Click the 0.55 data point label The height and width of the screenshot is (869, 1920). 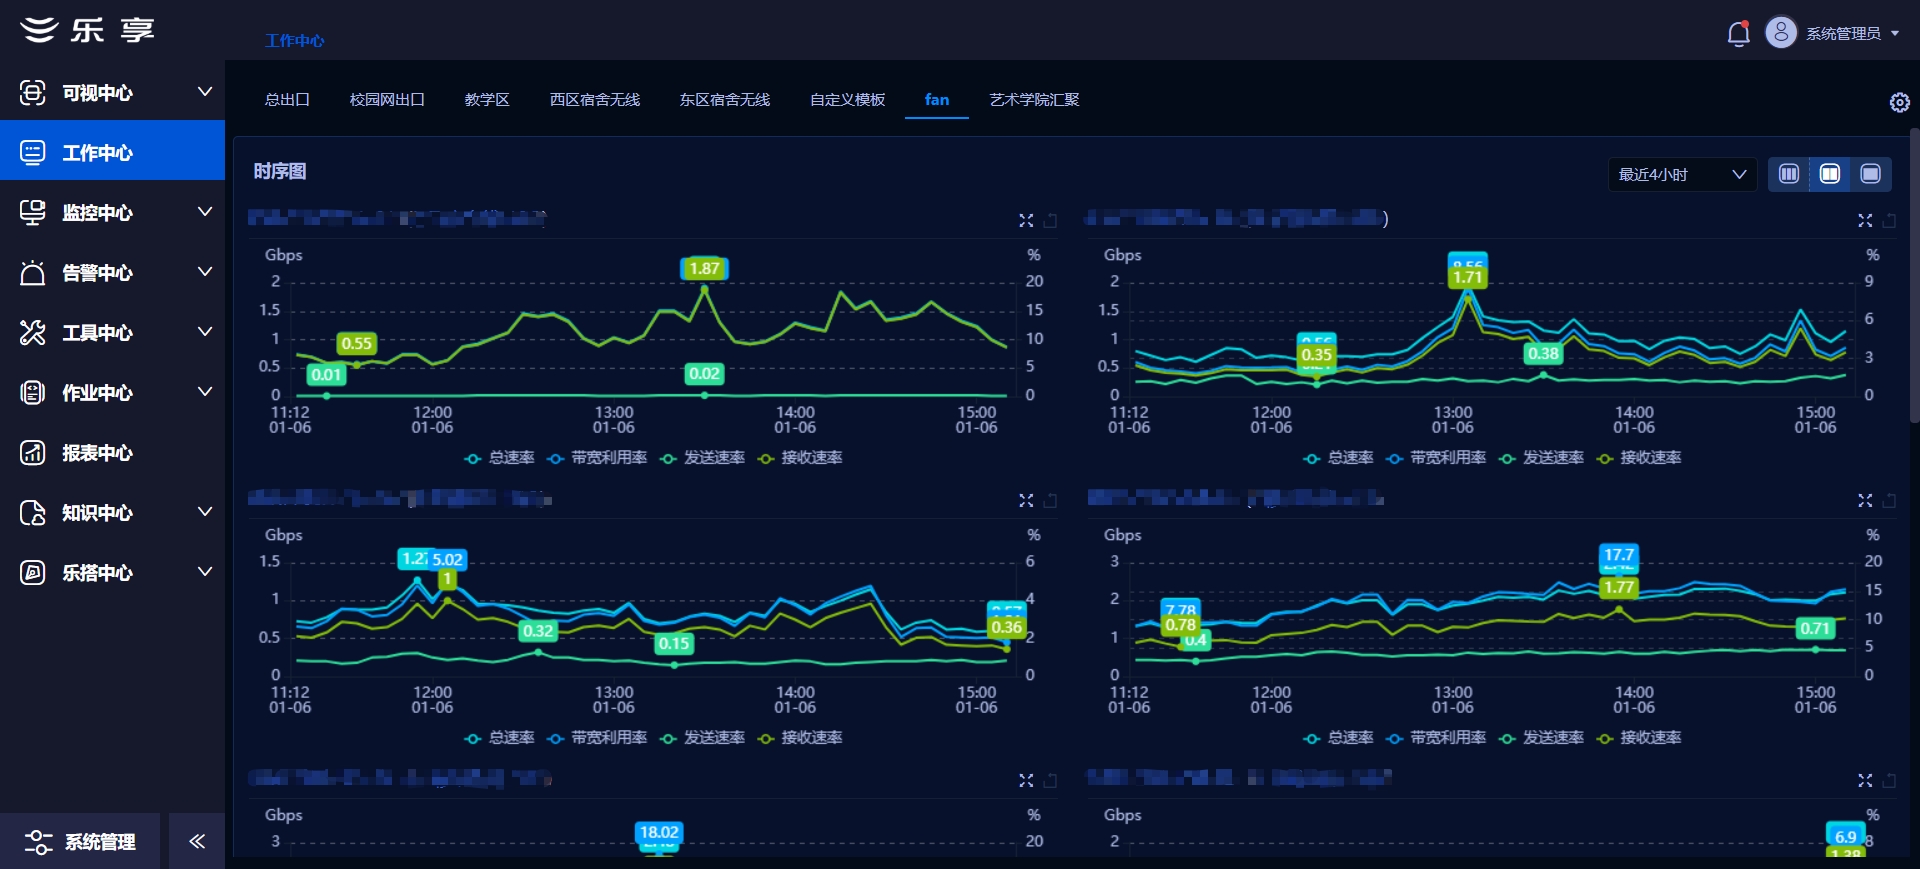click(356, 344)
